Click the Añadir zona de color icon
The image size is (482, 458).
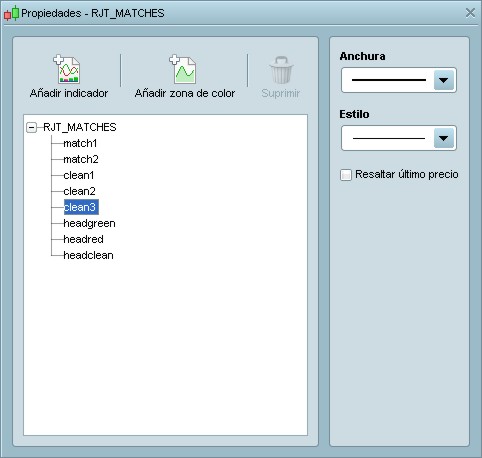pos(183,69)
